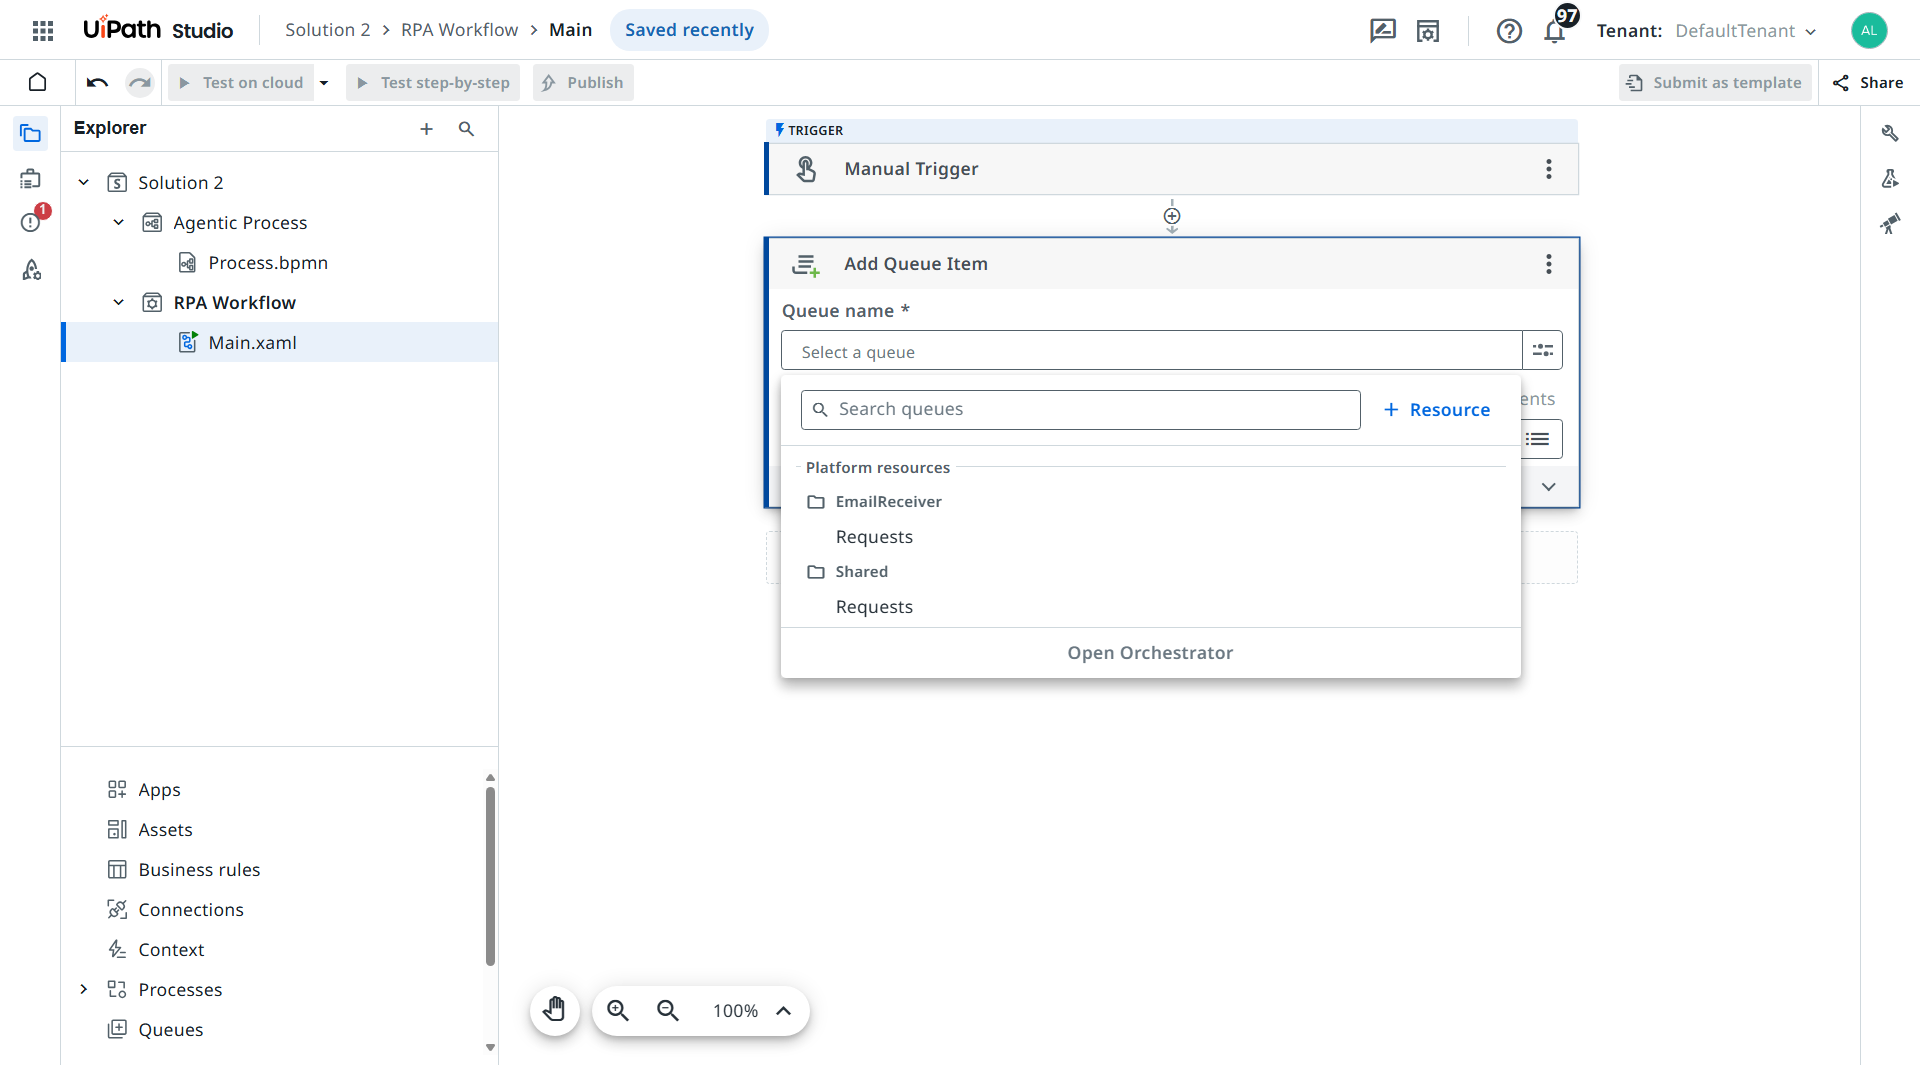Open the help question mark

1509,31
